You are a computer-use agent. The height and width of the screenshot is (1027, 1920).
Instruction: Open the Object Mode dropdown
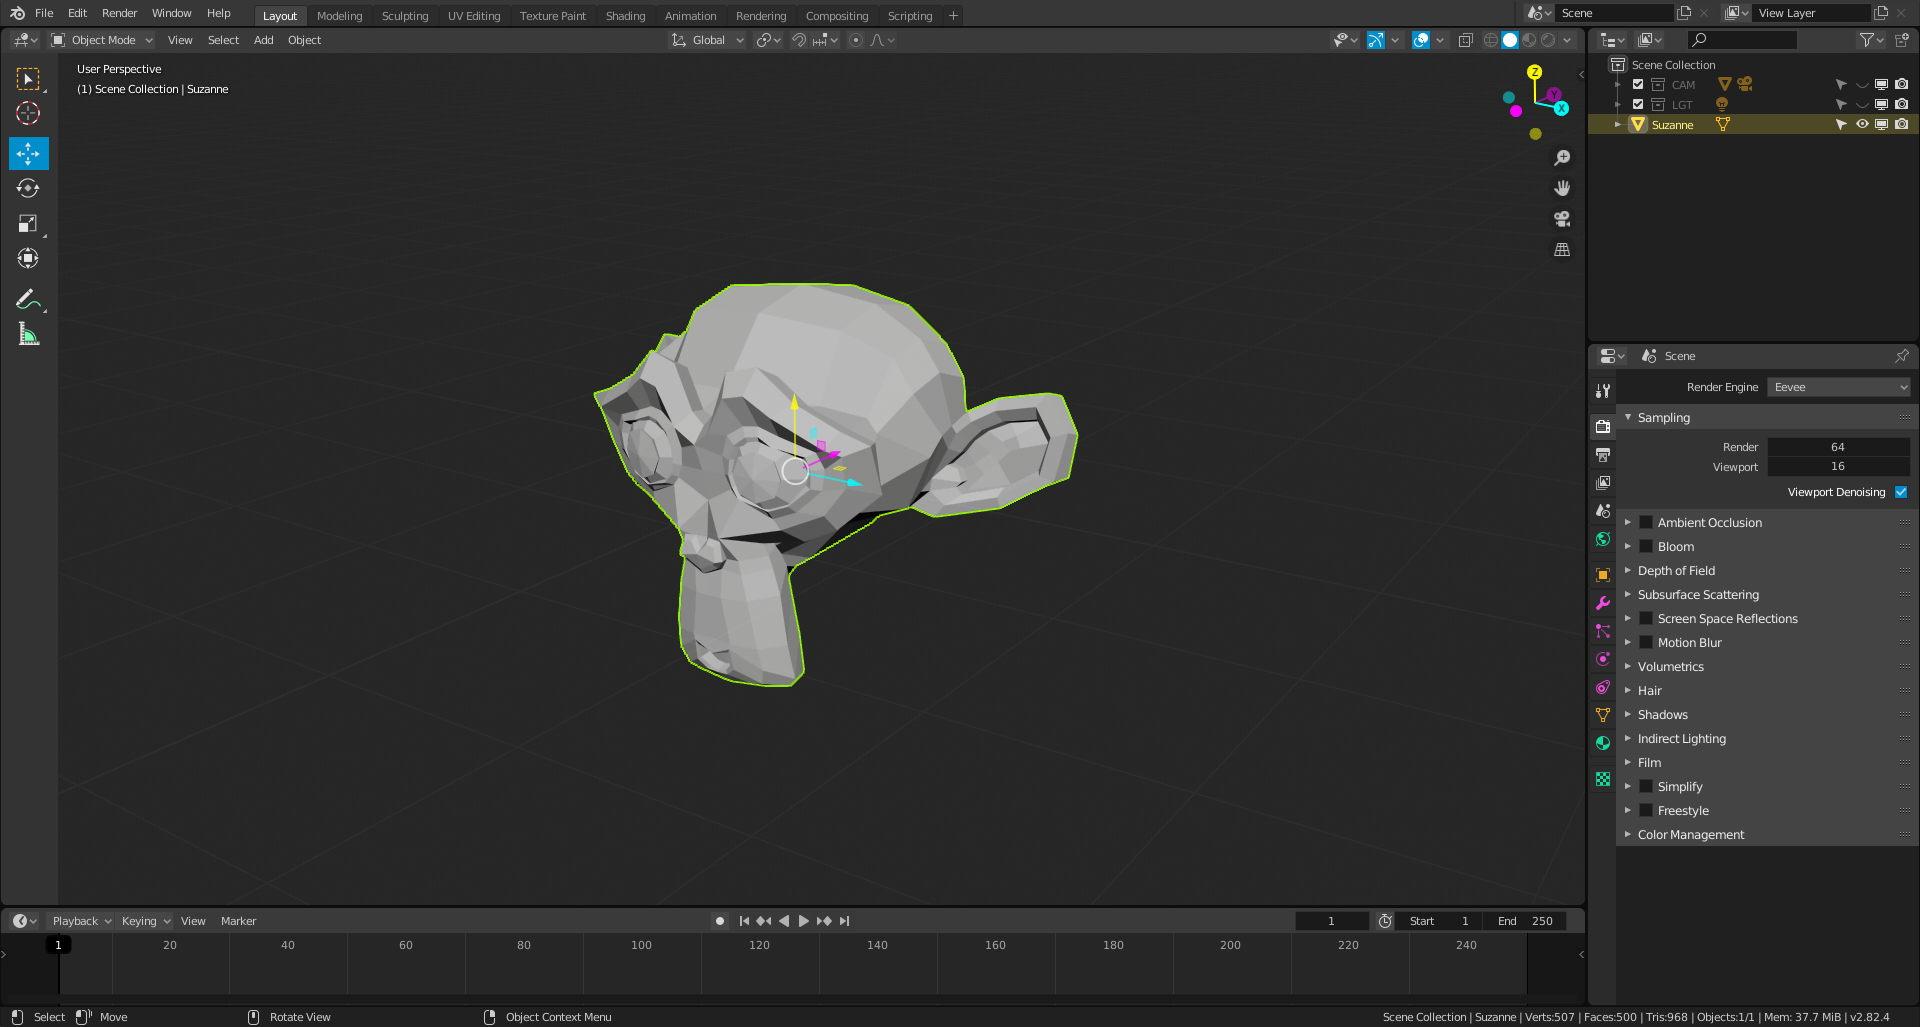pyautogui.click(x=102, y=40)
